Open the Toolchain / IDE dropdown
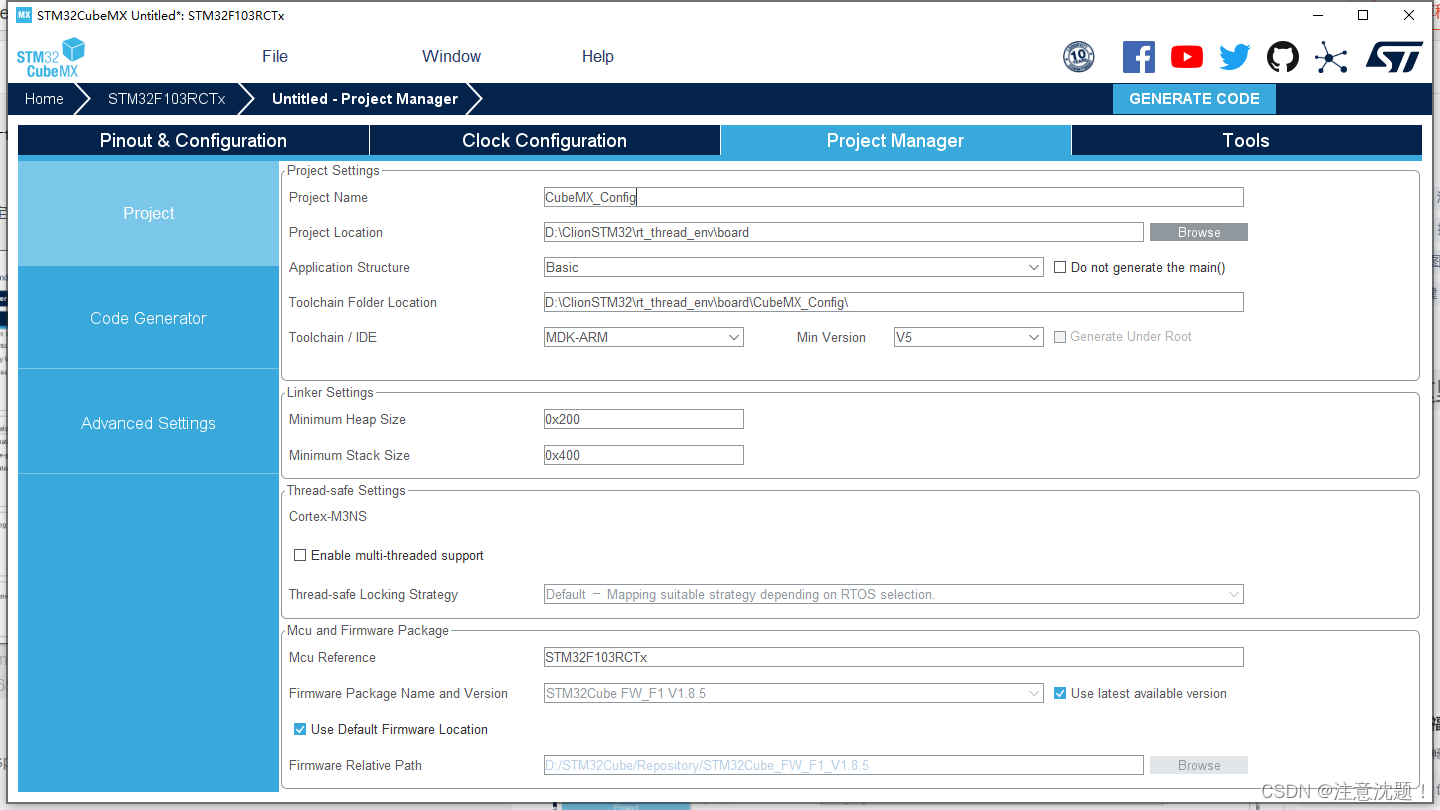Image resolution: width=1440 pixels, height=810 pixels. 644,337
